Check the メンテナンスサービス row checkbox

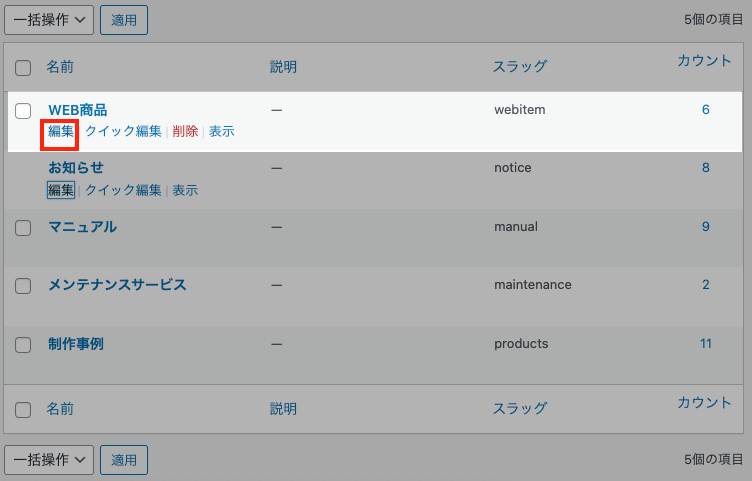[23, 286]
